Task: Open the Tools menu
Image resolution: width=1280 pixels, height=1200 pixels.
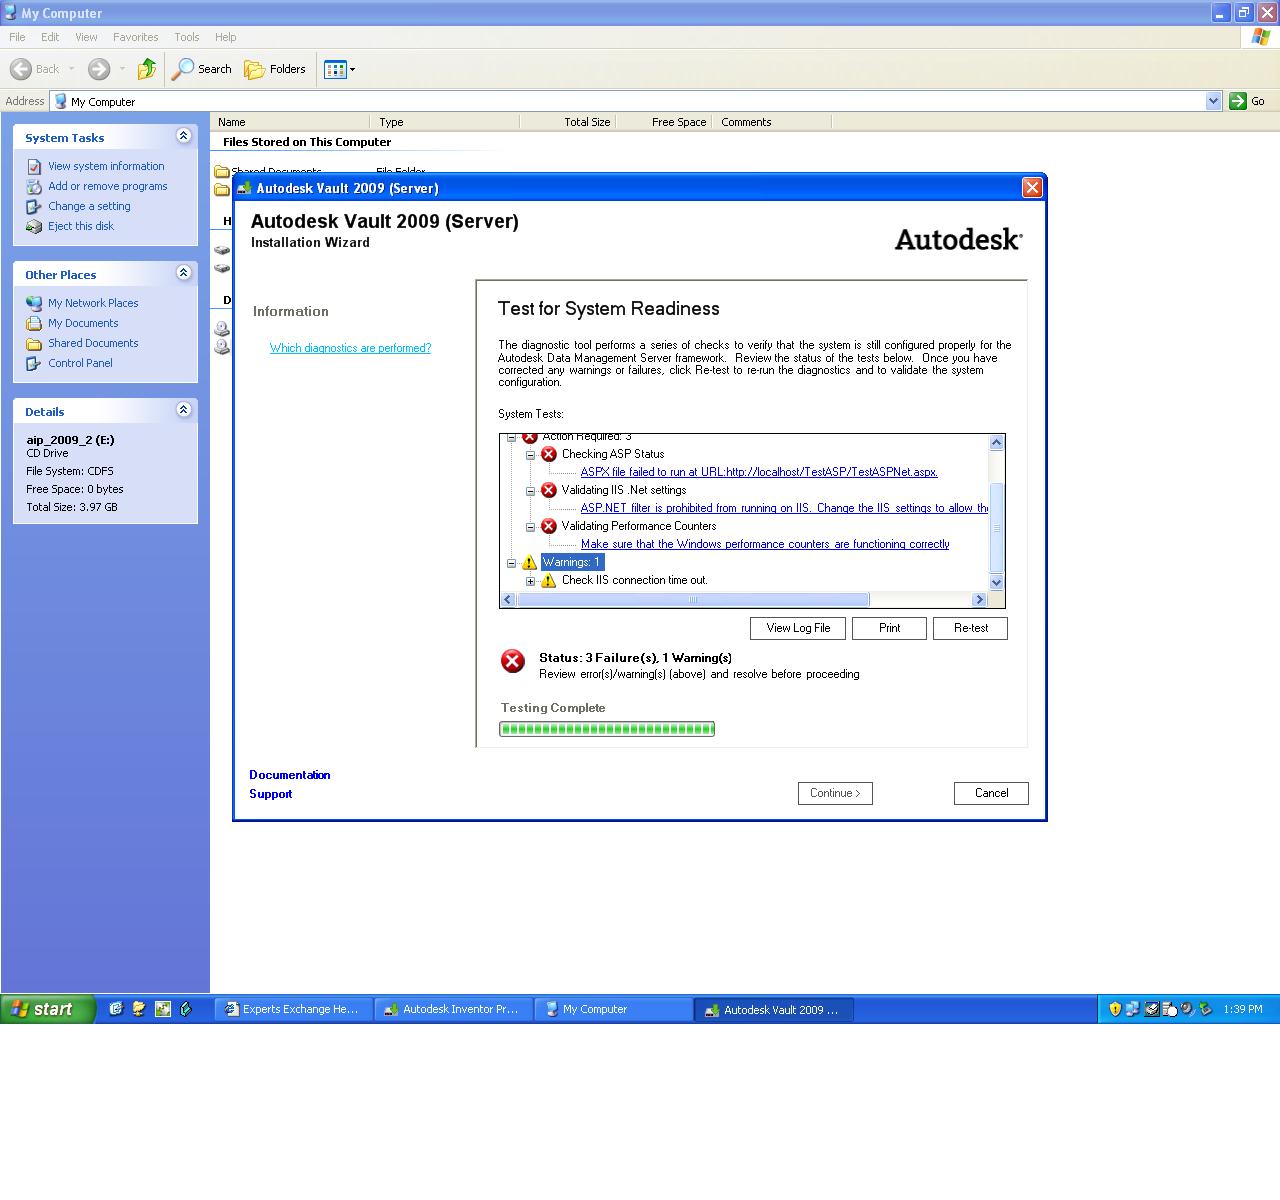Action: click(x=186, y=37)
